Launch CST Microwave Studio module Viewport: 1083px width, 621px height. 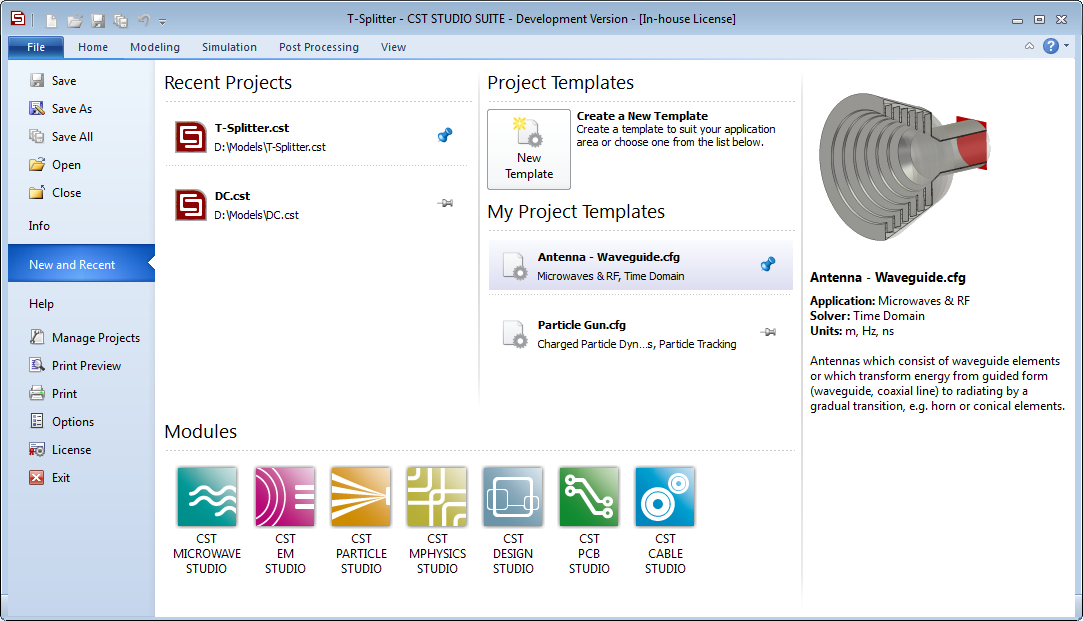point(207,520)
